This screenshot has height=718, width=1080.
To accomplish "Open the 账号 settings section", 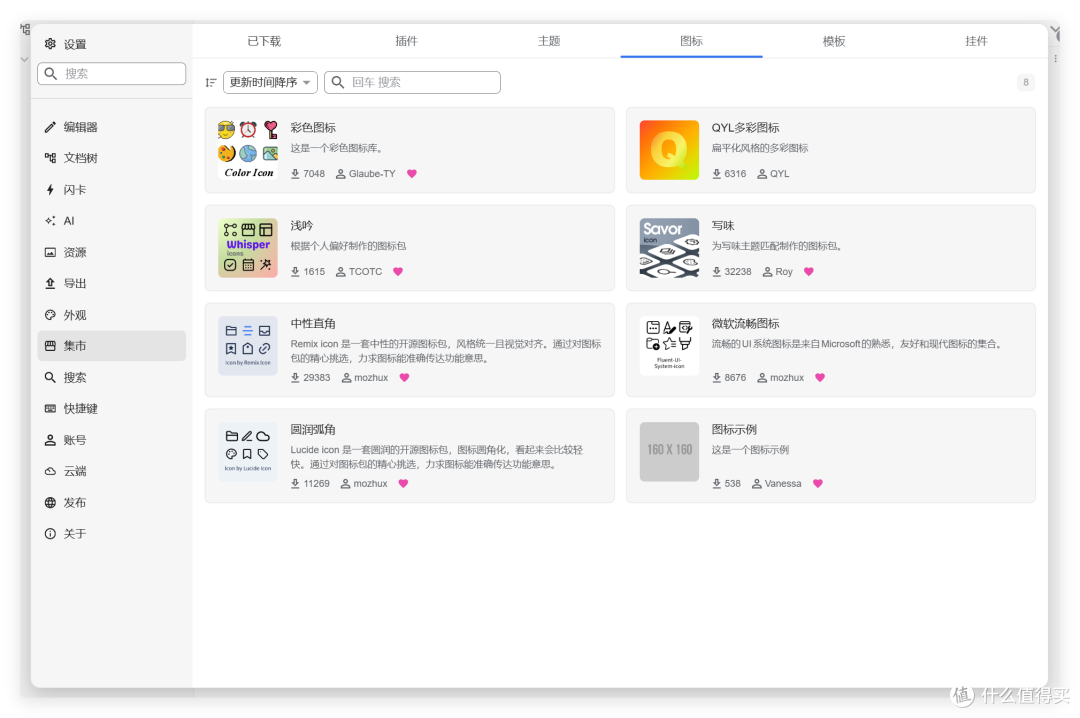I will point(111,440).
